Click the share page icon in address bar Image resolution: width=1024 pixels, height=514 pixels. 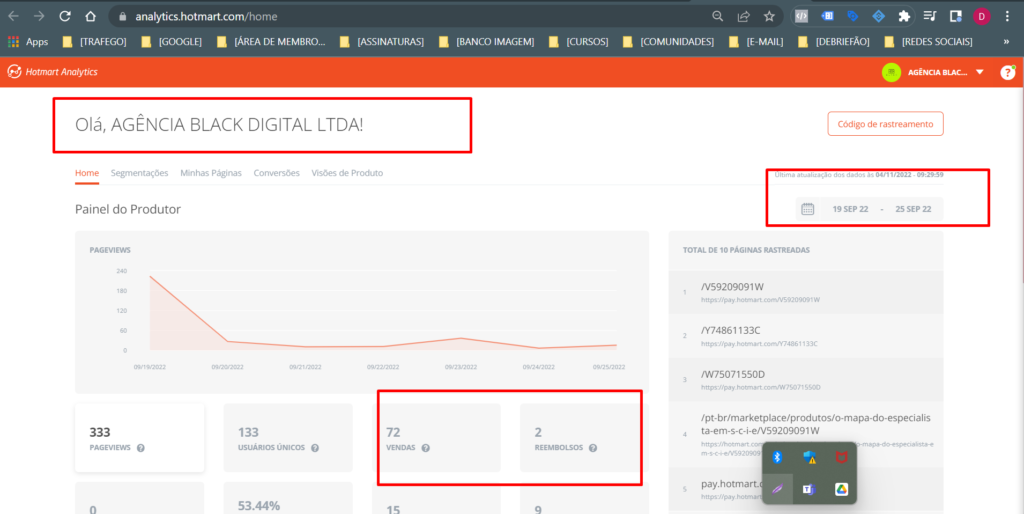pos(743,16)
